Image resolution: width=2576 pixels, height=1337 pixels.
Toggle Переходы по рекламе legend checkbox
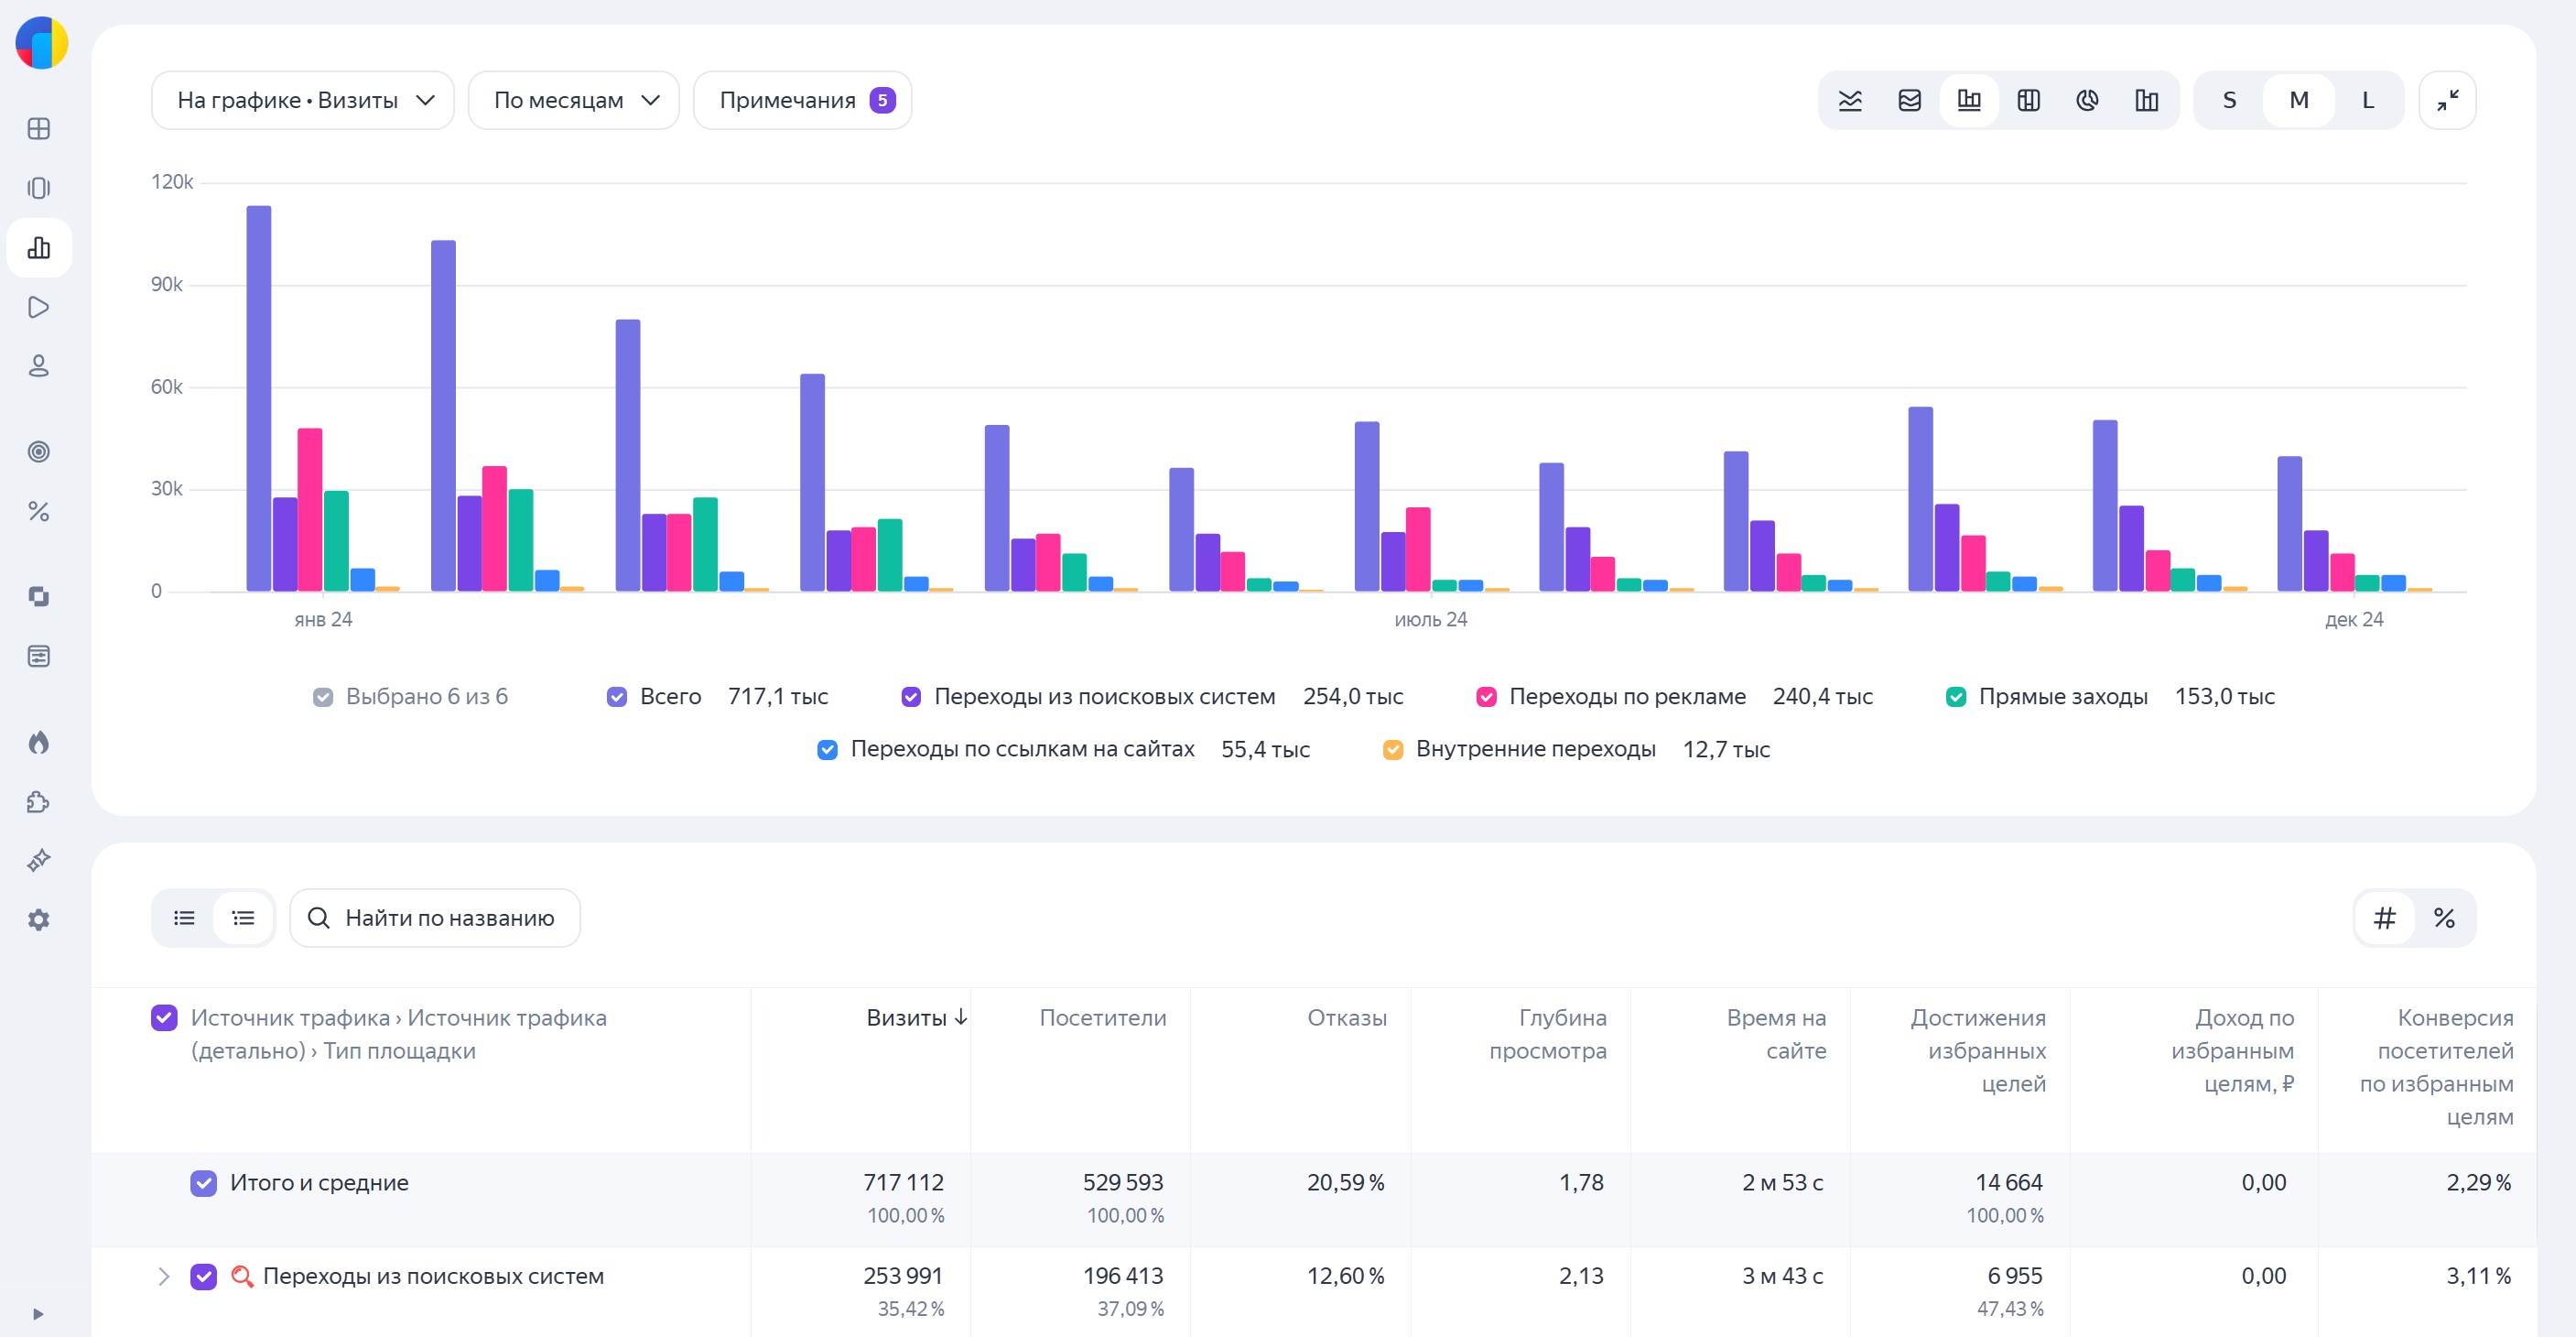point(1486,697)
